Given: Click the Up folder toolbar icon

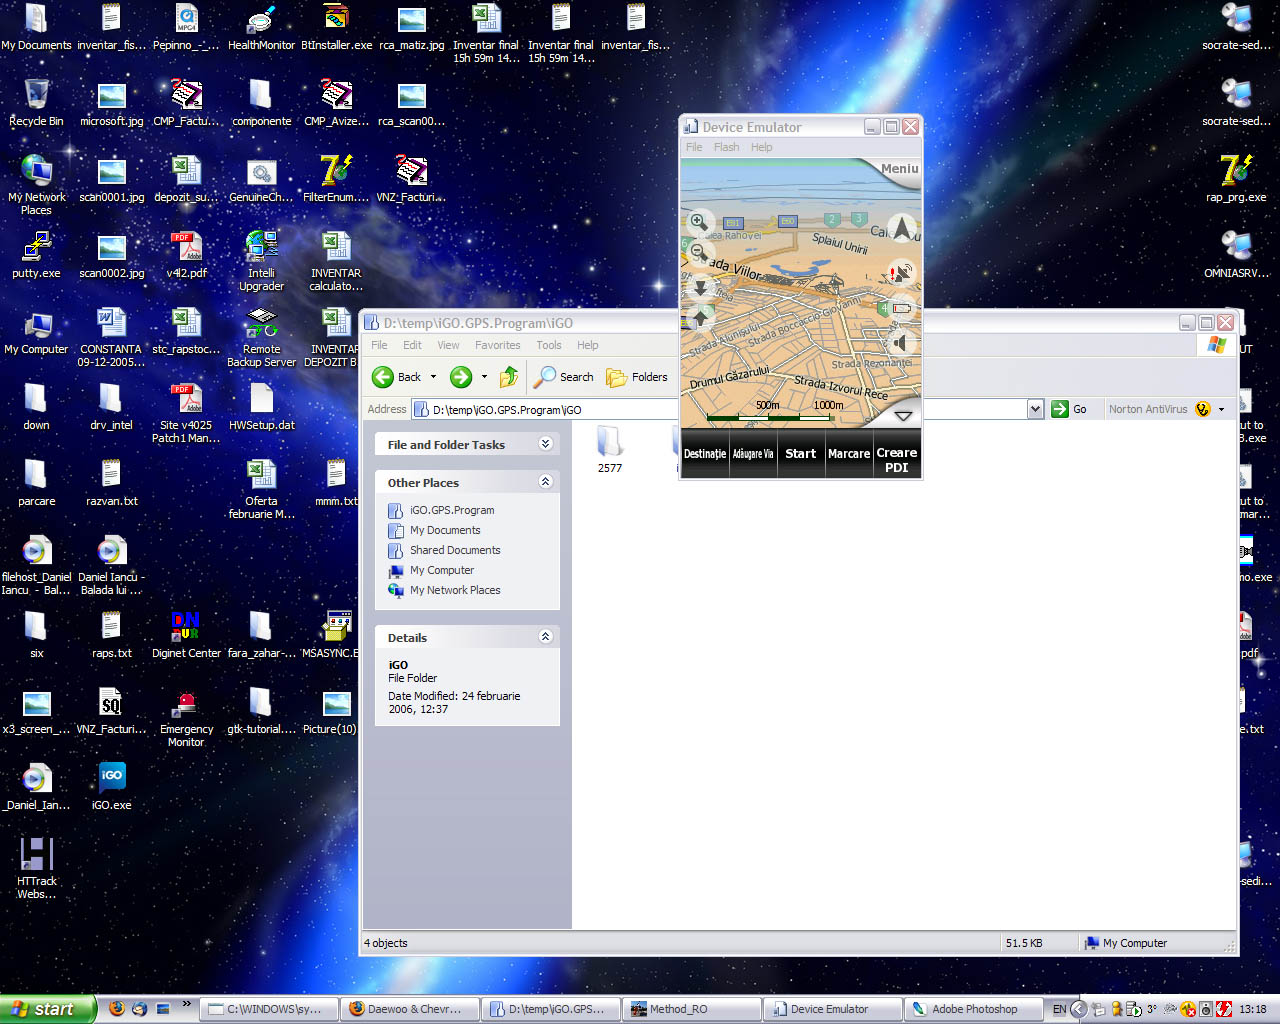Looking at the screenshot, I should pyautogui.click(x=509, y=377).
